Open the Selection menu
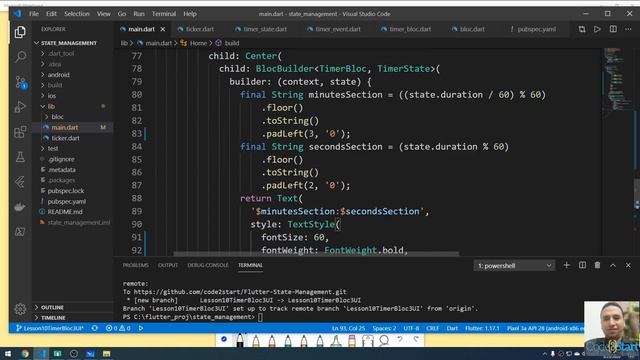Screen dimensions: 640x360 coord(76,14)
